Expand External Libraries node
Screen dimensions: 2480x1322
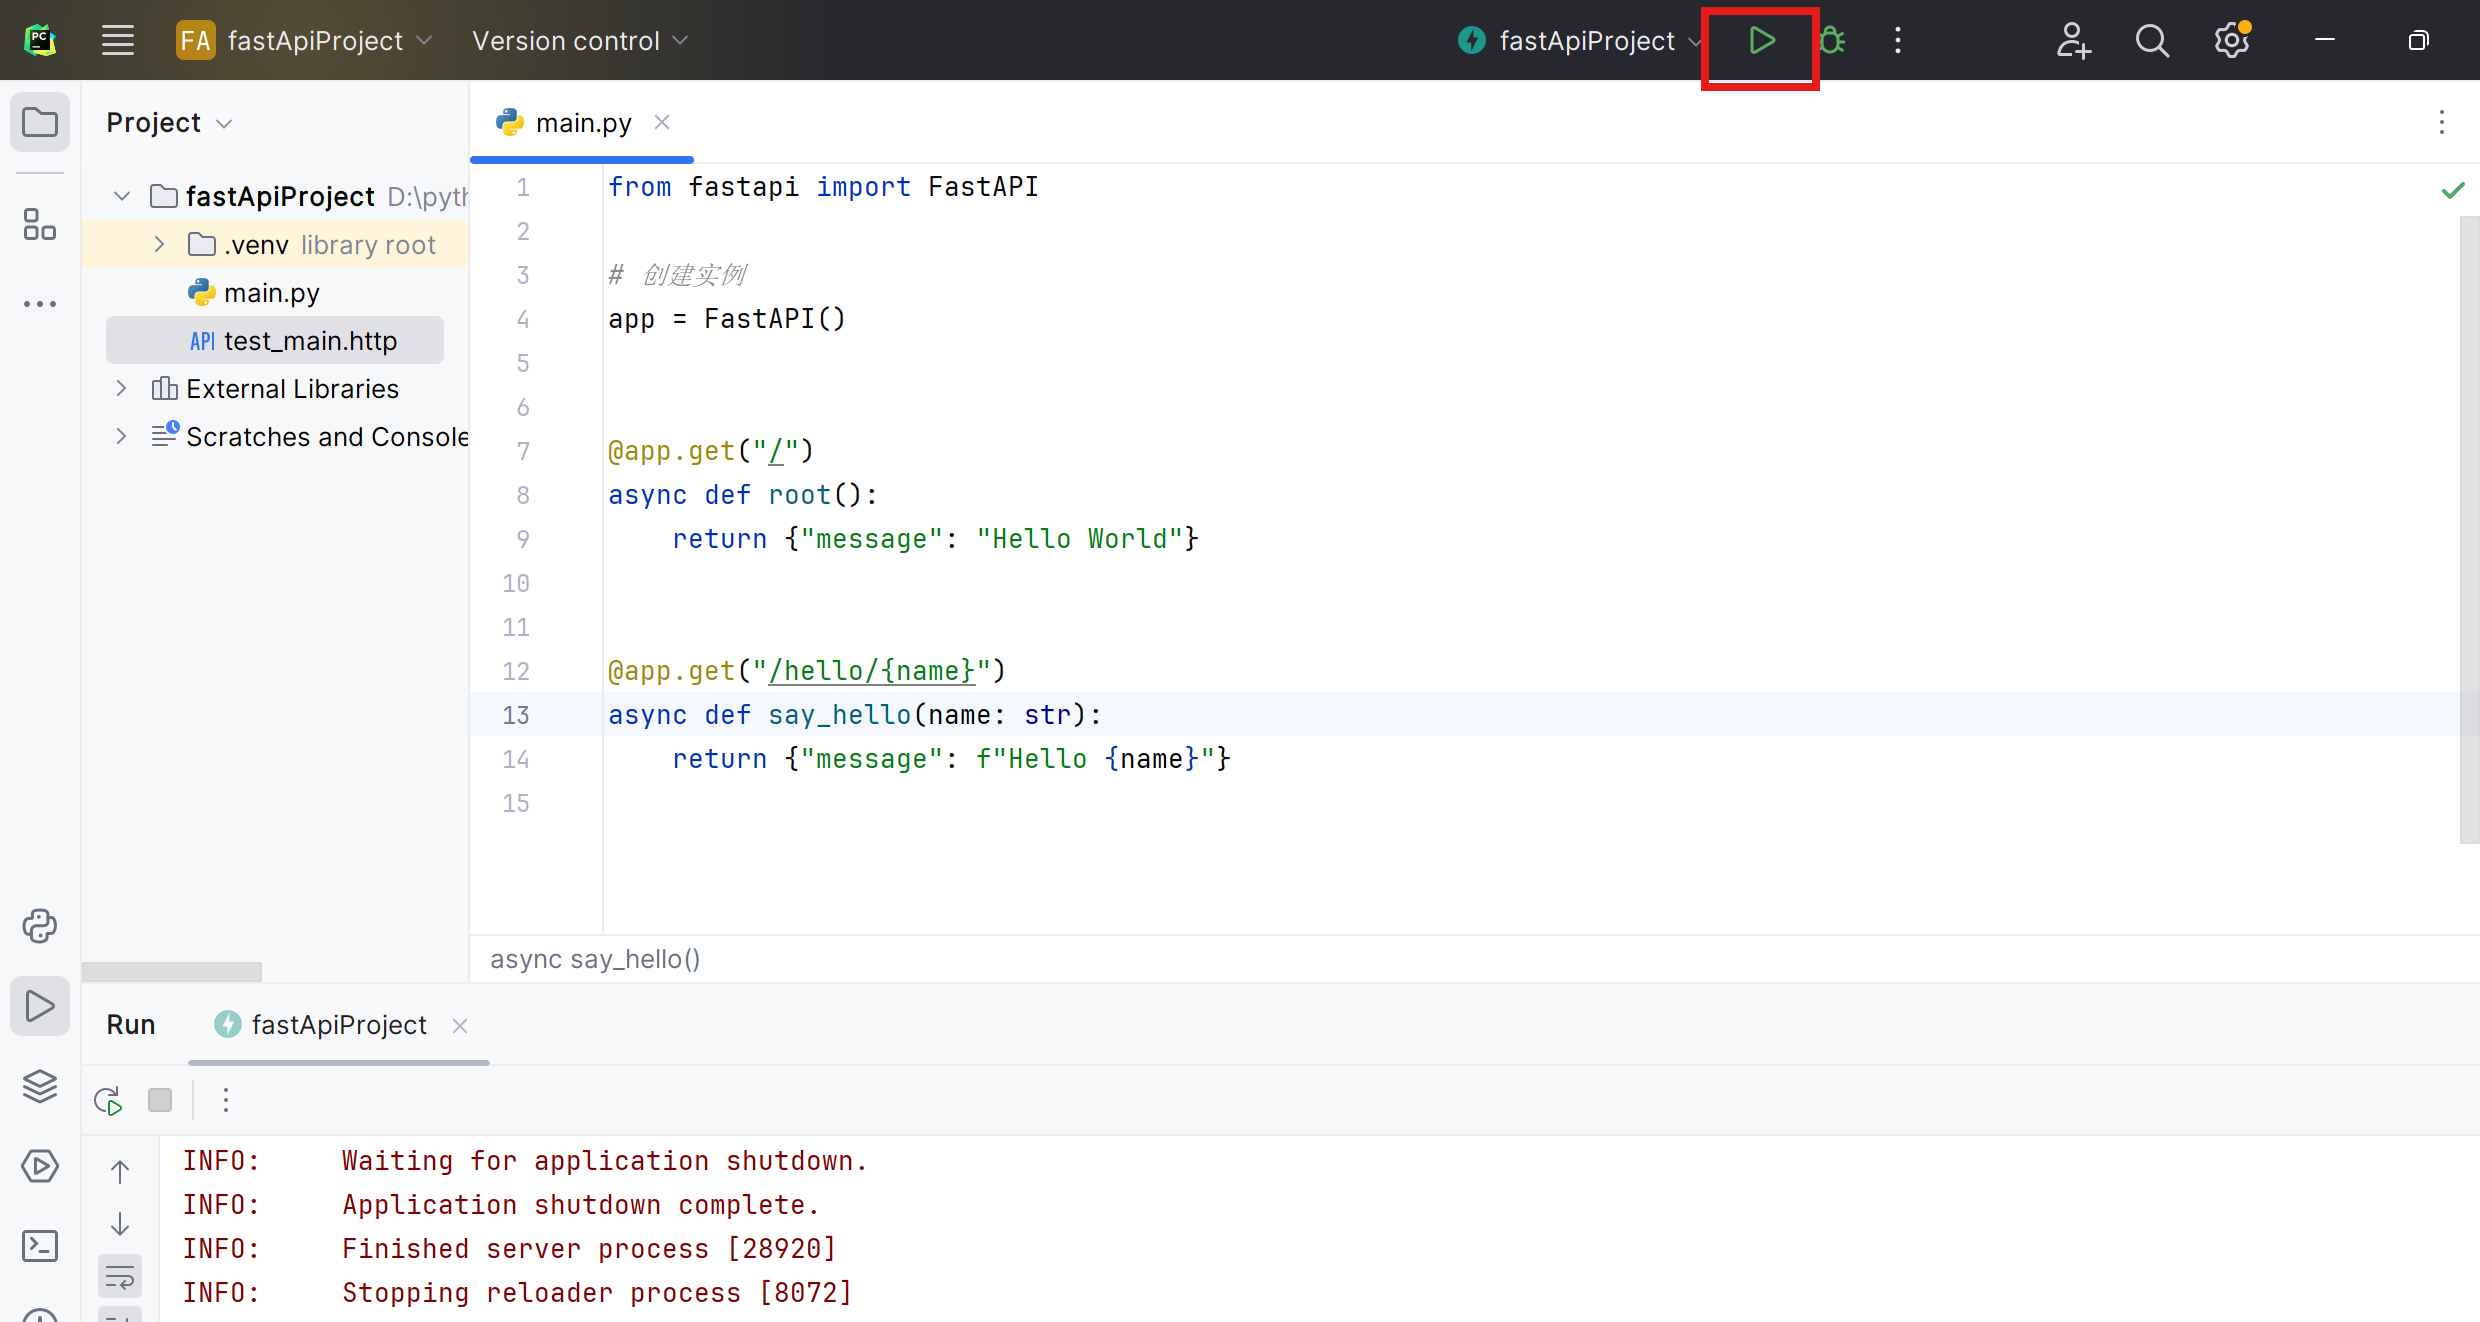(121, 388)
